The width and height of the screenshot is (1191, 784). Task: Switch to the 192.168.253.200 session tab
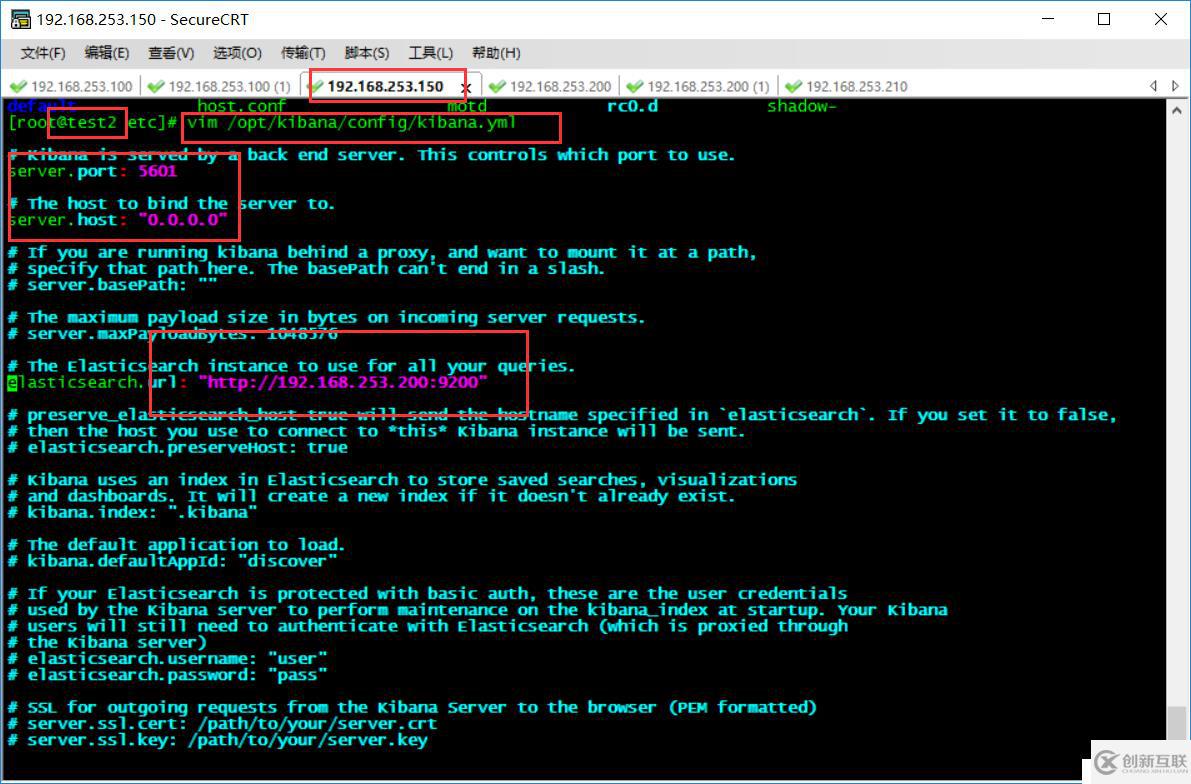coord(551,87)
